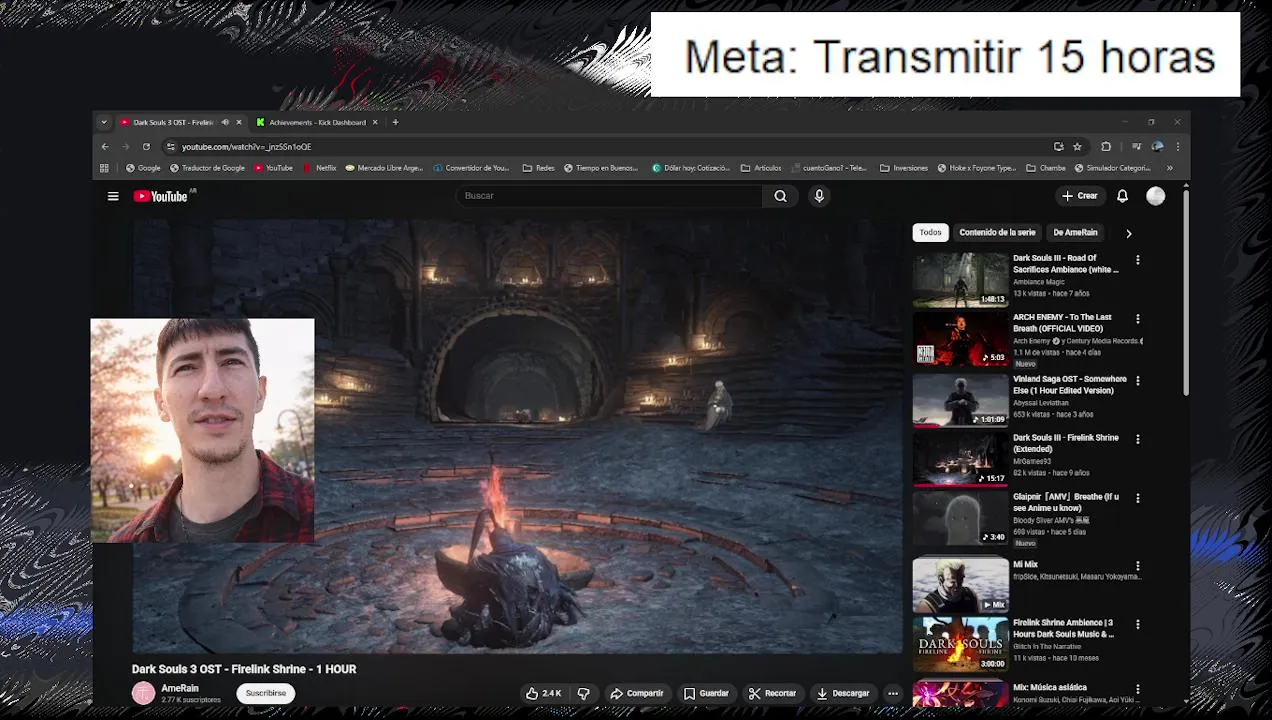The image size is (1272, 720).
Task: Open the Redes bookmarks folder
Action: tap(538, 168)
